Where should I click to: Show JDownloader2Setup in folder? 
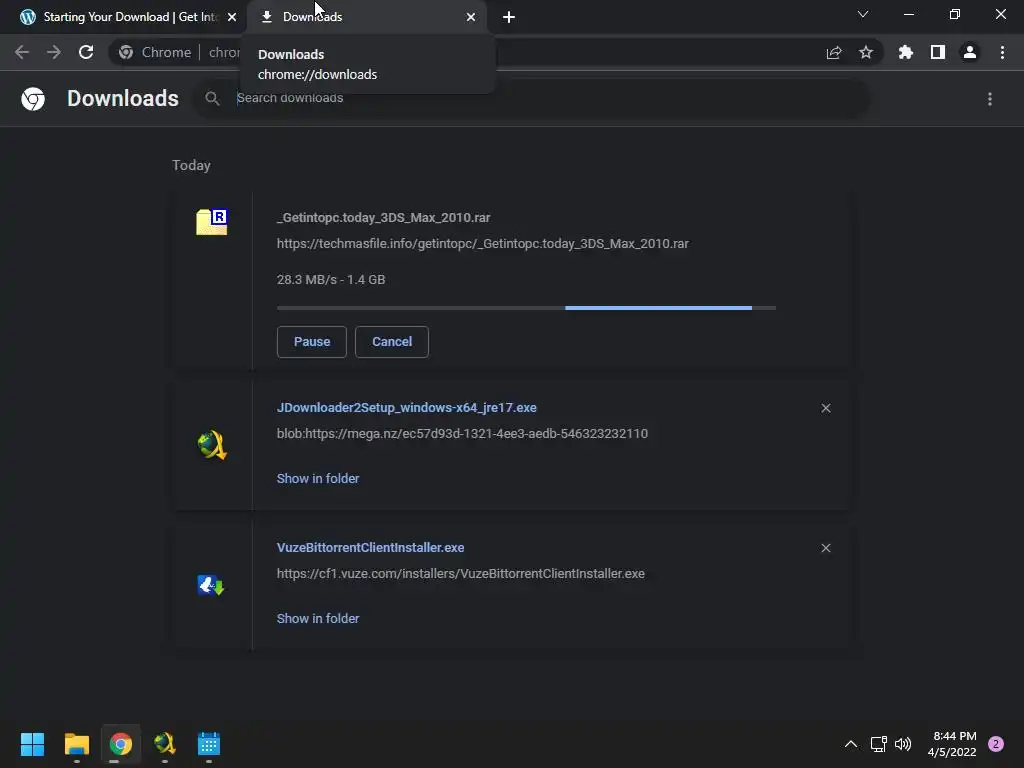tap(318, 478)
